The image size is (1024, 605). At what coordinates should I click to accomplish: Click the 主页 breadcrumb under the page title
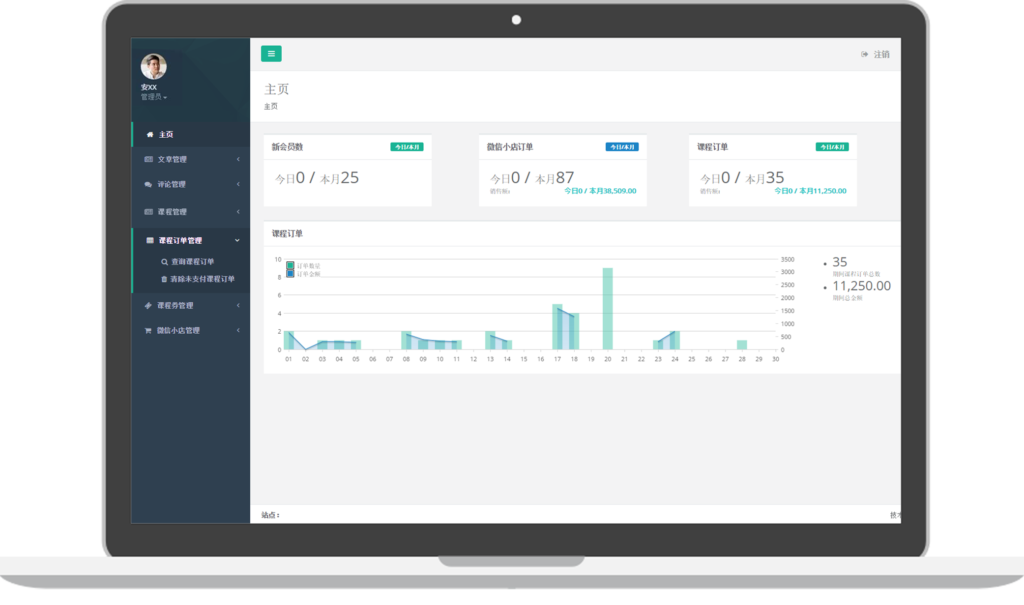coord(270,106)
